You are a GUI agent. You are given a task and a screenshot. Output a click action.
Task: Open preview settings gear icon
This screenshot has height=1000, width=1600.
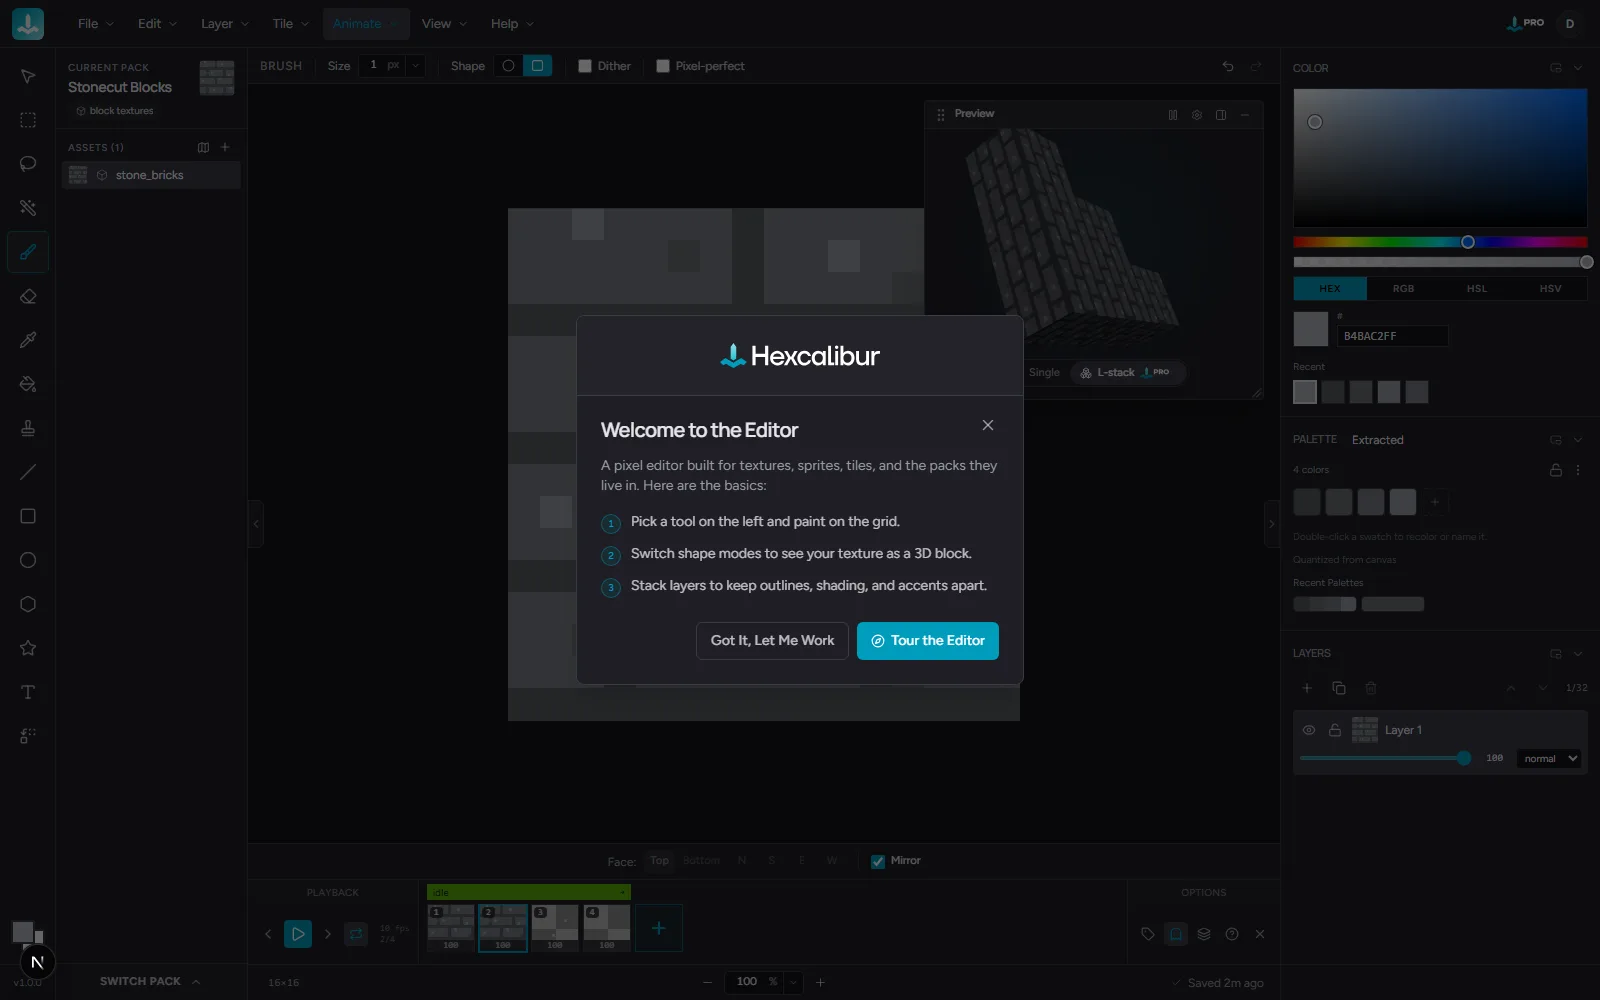pos(1197,115)
